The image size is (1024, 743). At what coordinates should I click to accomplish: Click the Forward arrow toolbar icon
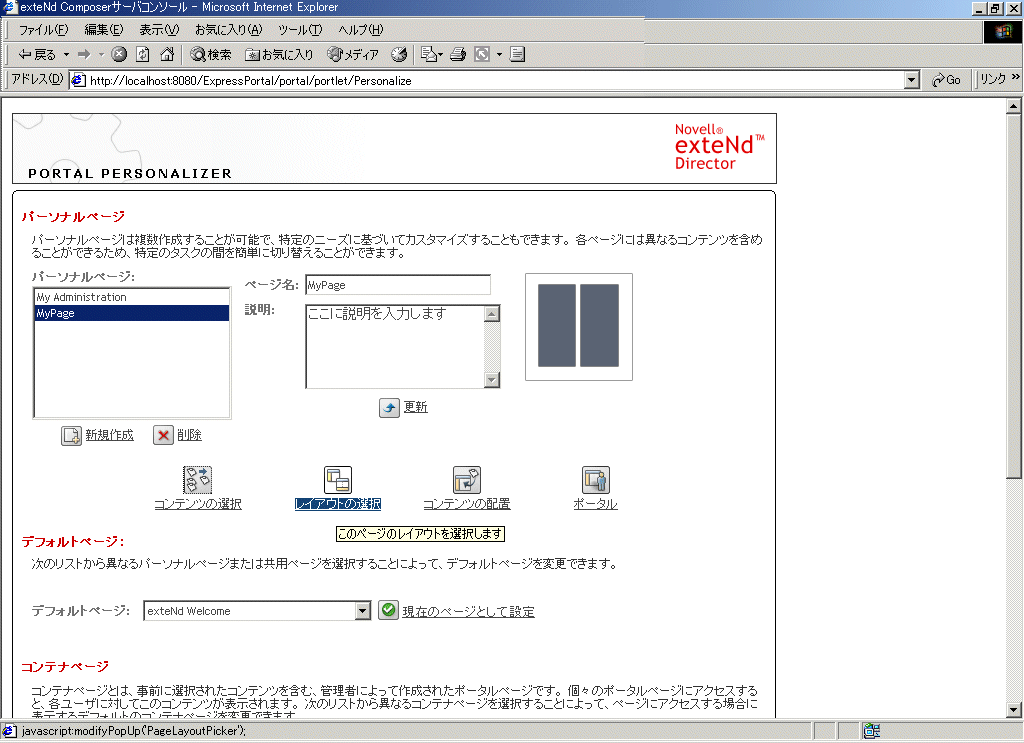point(84,55)
